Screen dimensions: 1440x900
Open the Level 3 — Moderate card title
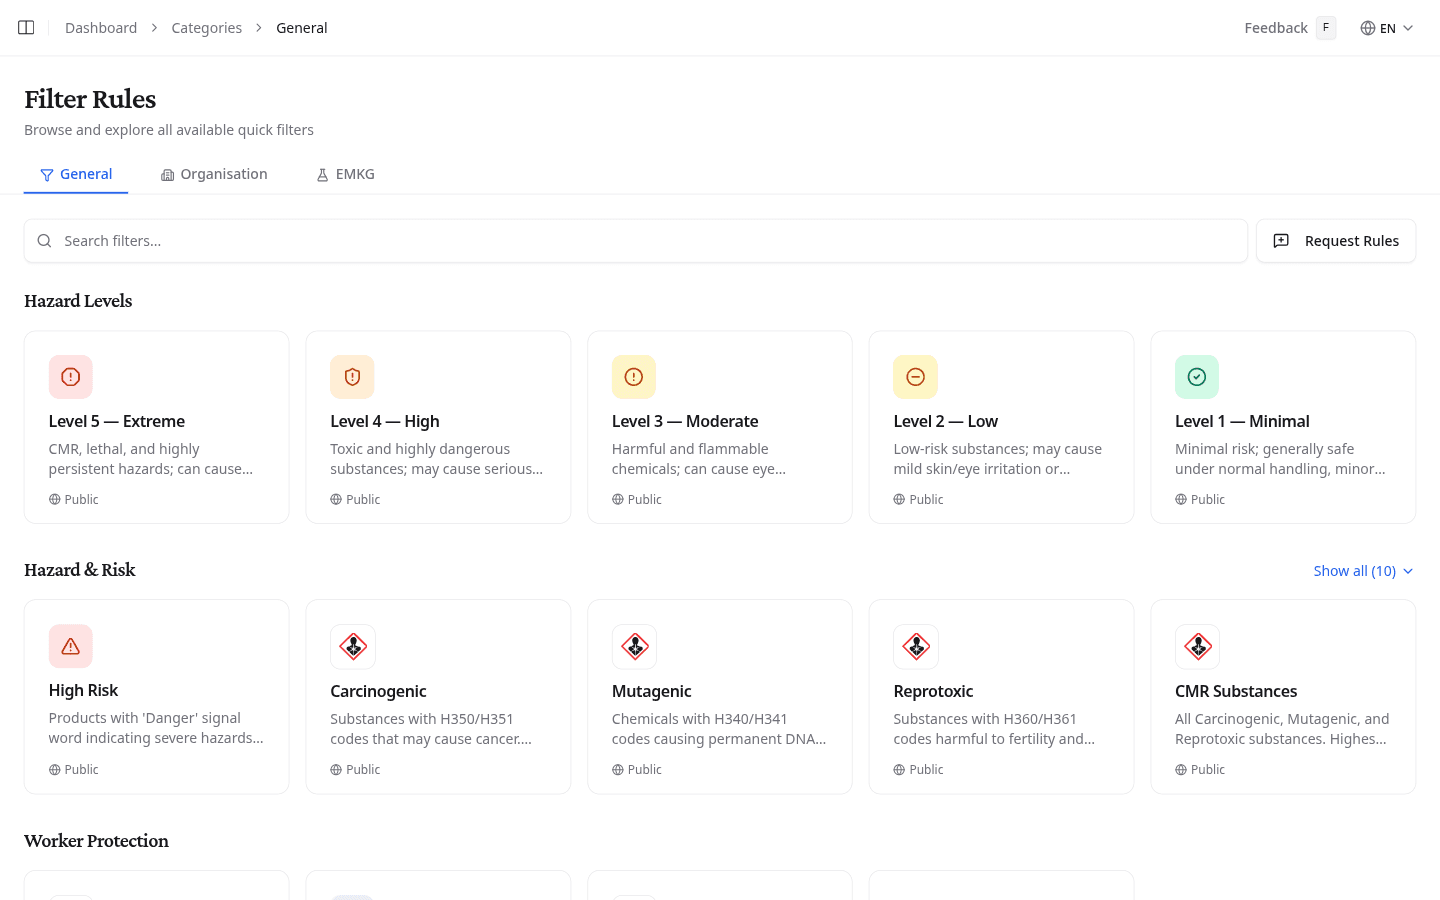tap(685, 421)
